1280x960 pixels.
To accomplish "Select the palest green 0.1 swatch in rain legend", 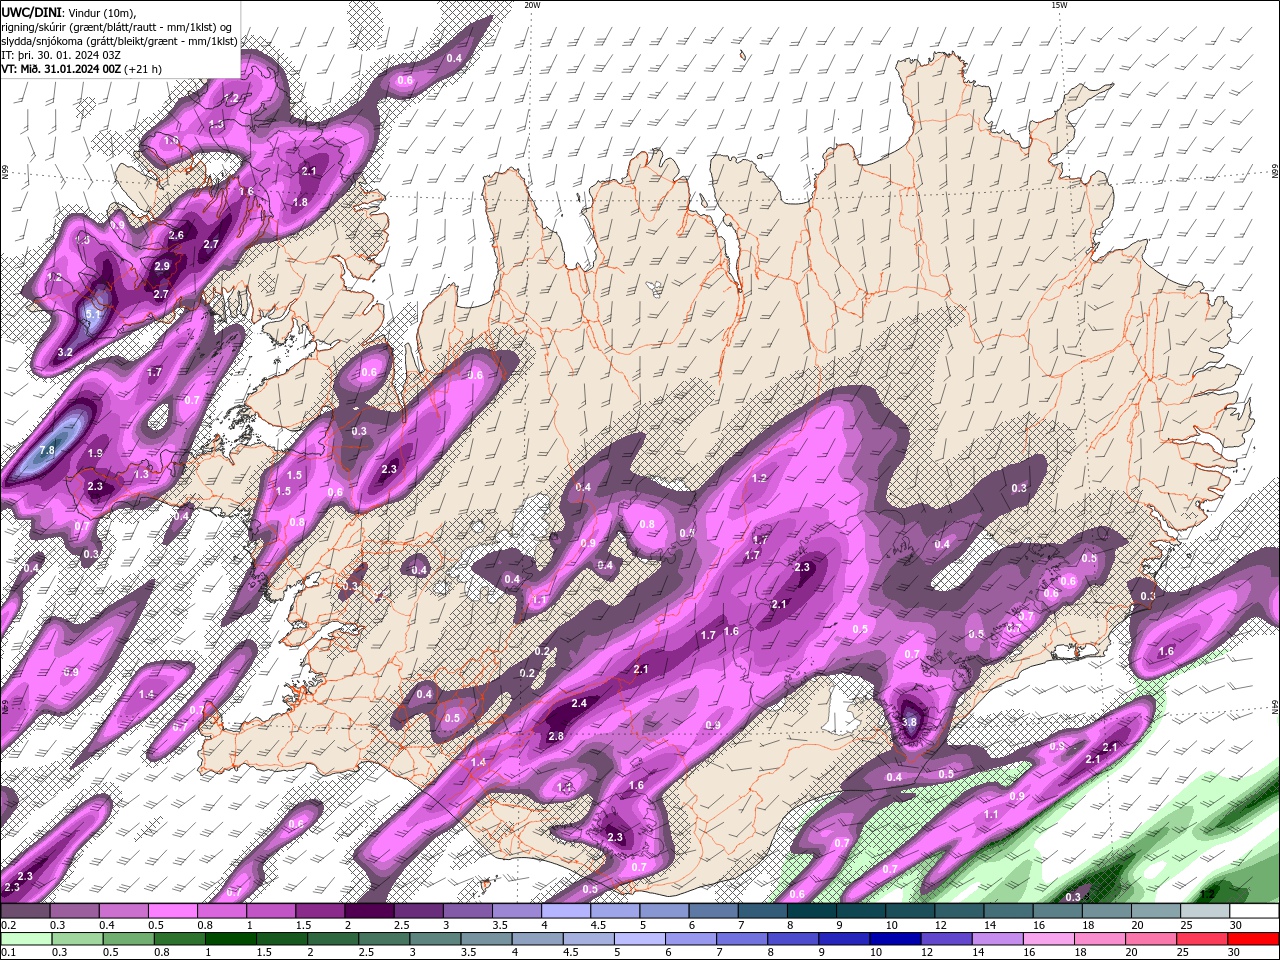I will point(25,939).
